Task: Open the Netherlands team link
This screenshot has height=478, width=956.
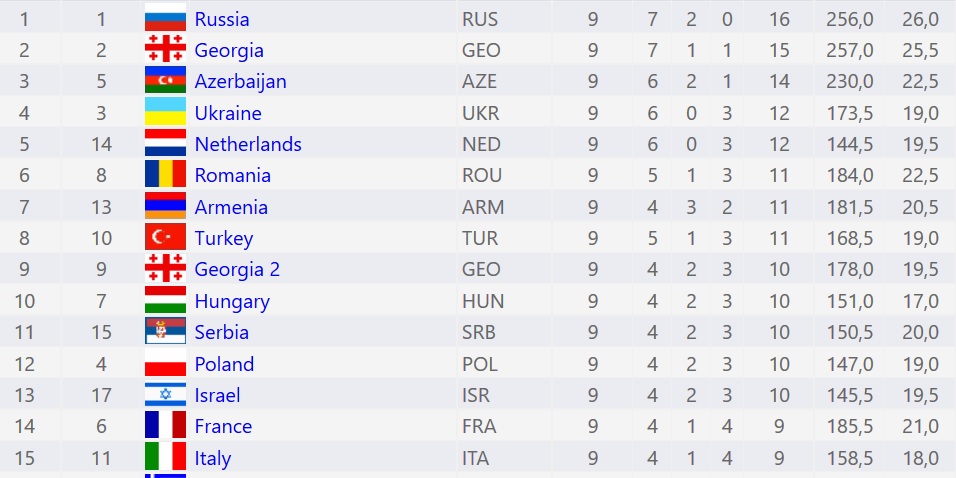Action: pos(248,144)
